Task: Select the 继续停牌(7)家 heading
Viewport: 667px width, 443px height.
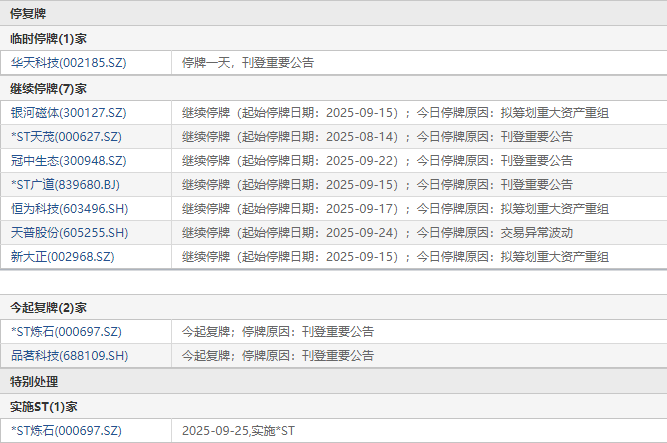Action: pos(48,89)
